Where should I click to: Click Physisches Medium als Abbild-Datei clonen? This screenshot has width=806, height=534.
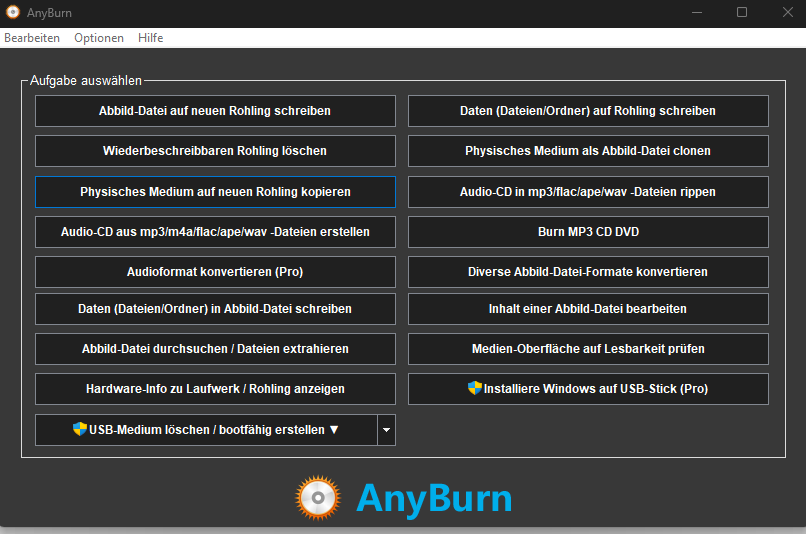pos(588,151)
